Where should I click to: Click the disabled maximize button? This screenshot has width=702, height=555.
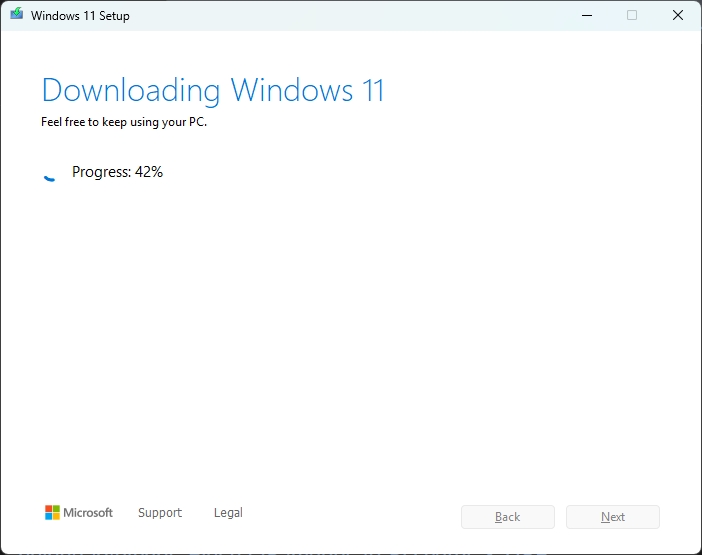click(632, 15)
